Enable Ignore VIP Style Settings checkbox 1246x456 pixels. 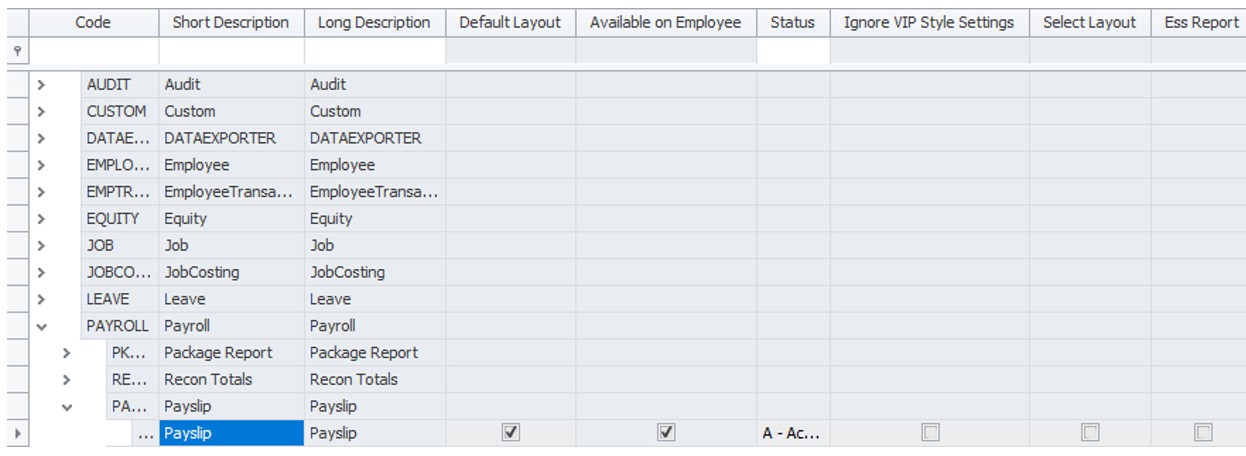click(930, 433)
